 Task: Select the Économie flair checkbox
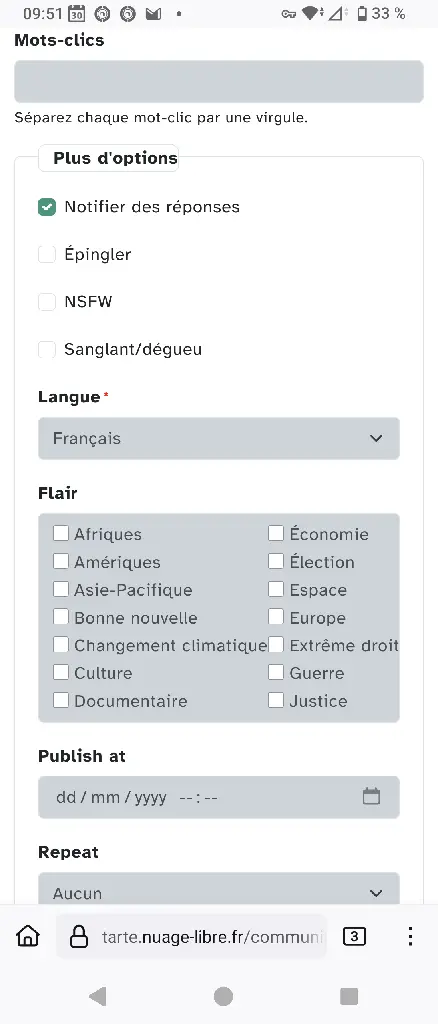coord(276,534)
